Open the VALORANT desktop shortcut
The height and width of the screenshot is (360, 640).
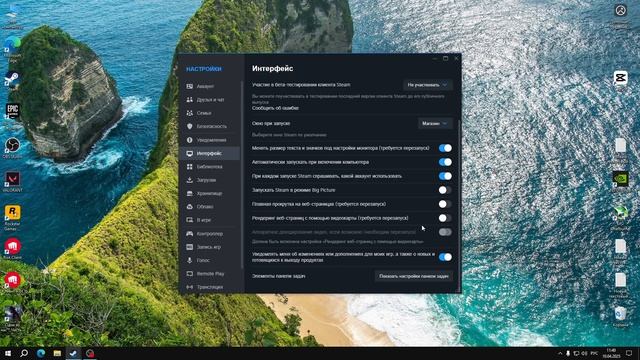(13, 182)
